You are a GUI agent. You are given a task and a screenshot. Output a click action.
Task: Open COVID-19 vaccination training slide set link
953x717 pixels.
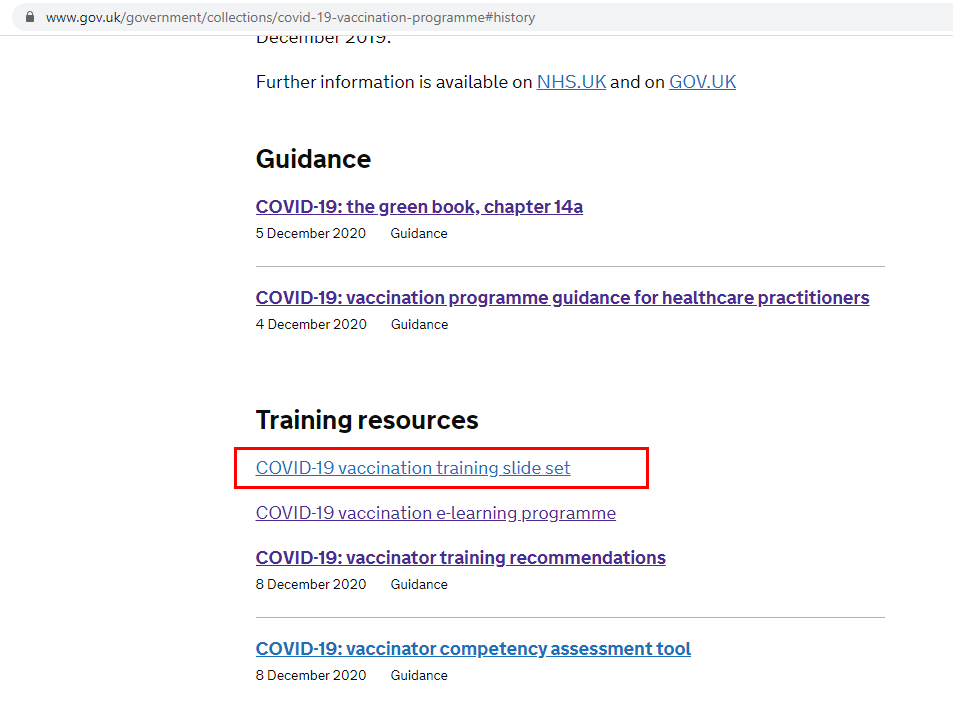413,468
